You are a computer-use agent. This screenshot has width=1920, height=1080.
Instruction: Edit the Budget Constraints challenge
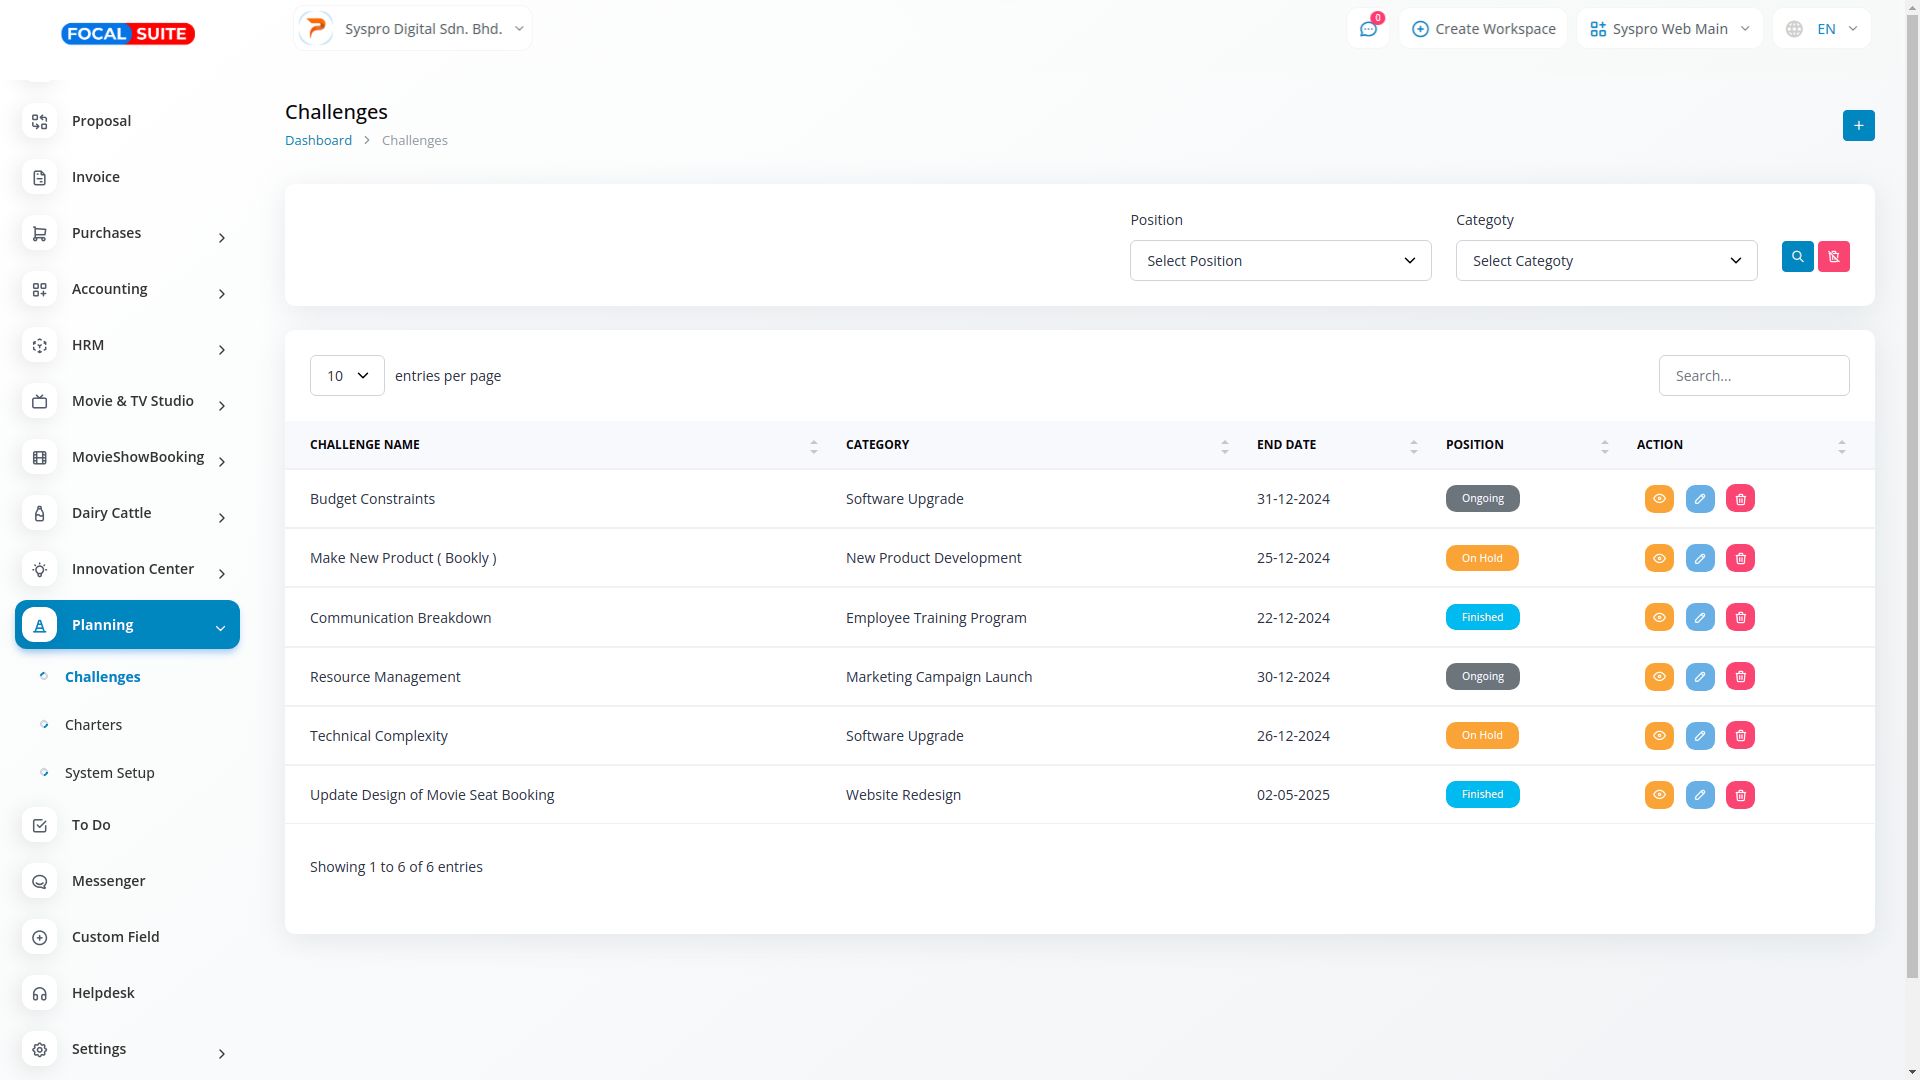coord(1699,499)
